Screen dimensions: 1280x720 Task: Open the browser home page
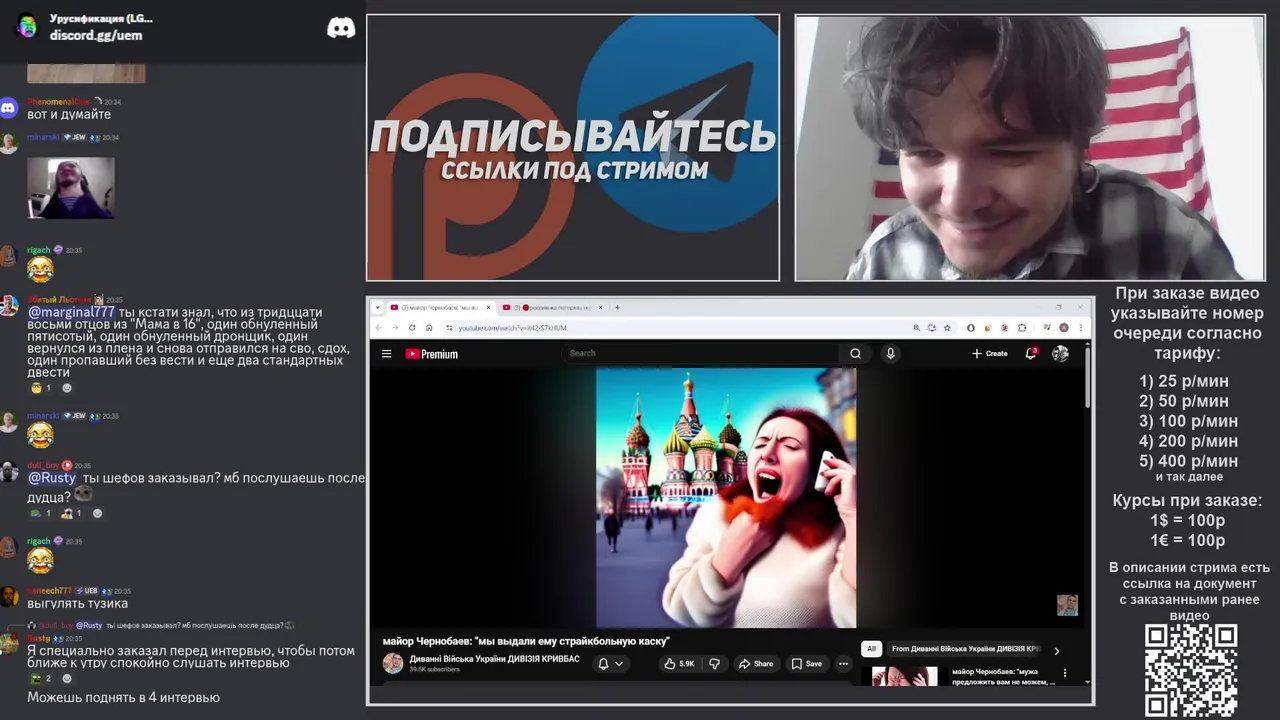tap(429, 327)
